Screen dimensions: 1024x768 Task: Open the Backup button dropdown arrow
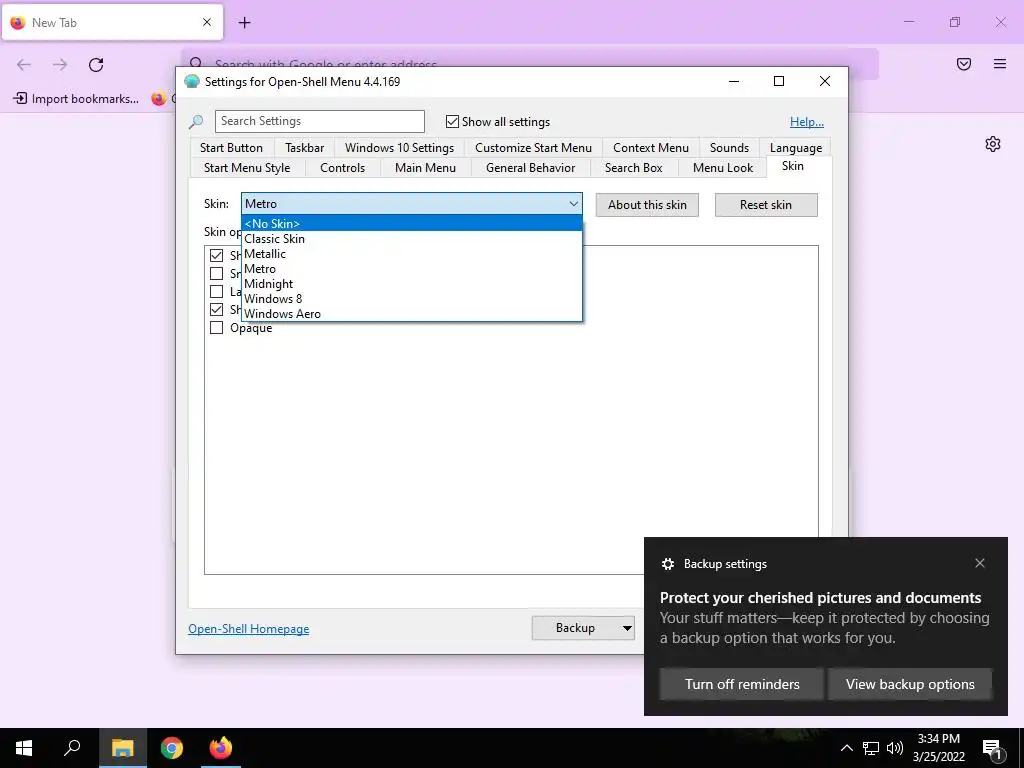coord(627,628)
